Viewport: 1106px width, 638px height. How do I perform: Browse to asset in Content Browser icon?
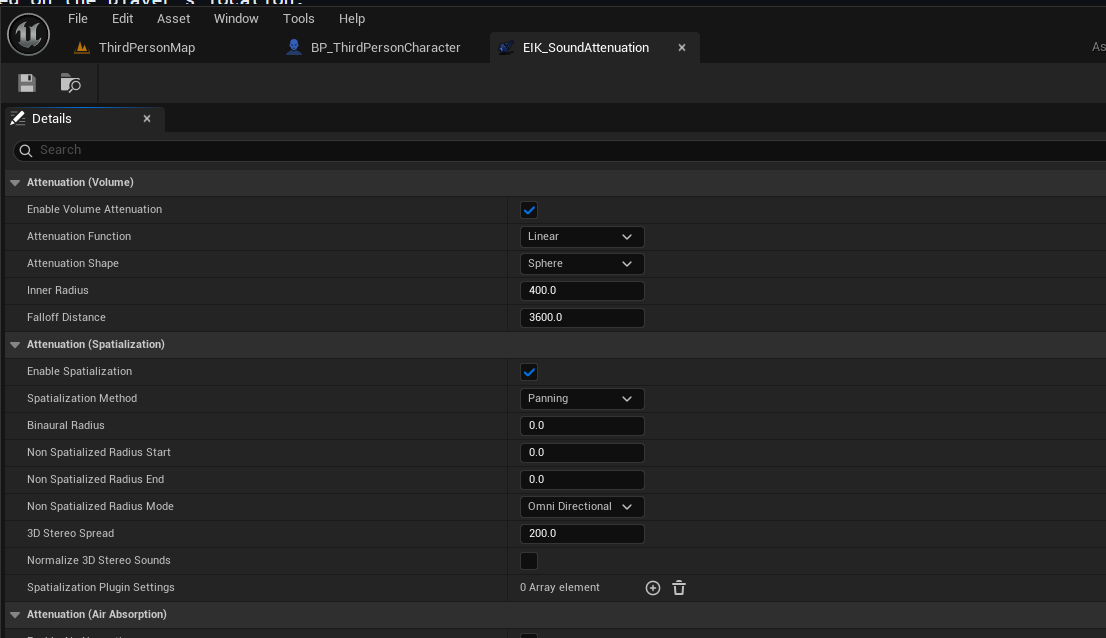[70, 84]
